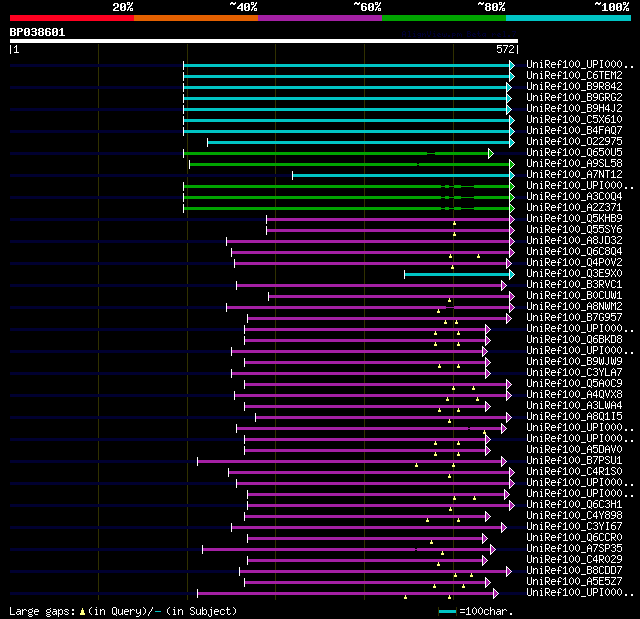Image resolution: width=640 pixels, height=619 pixels.
Task: Click the cyan ~100% identity legend segment
Action: point(568,18)
